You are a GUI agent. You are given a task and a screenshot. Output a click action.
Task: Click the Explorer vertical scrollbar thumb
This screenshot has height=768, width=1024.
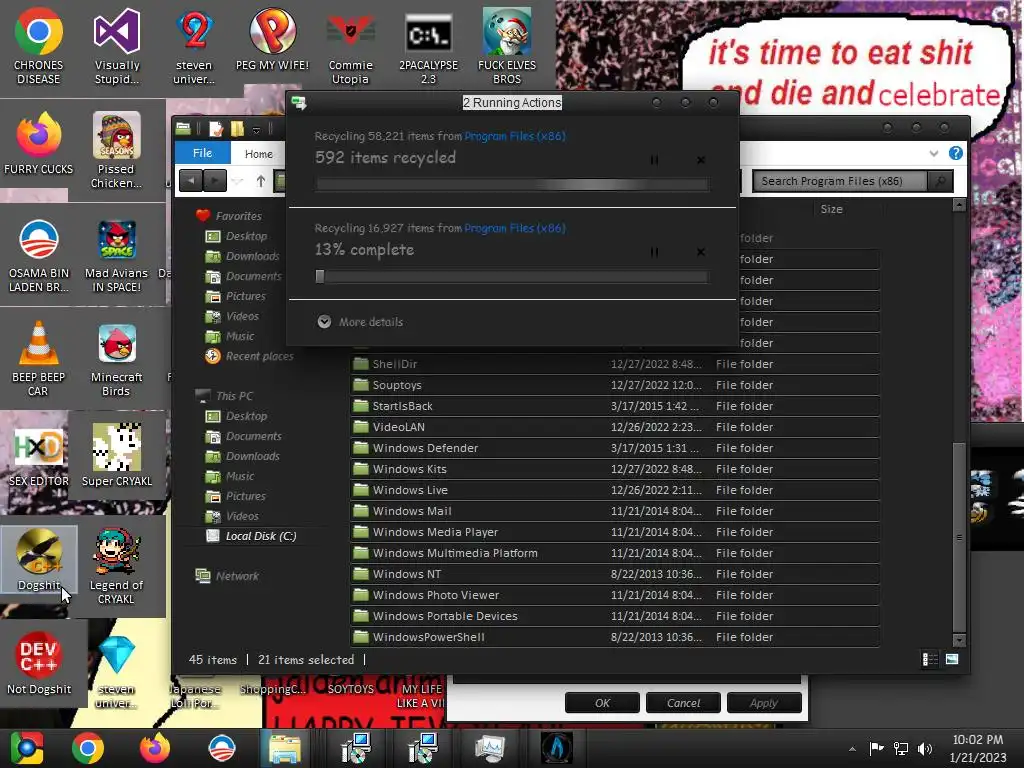959,537
